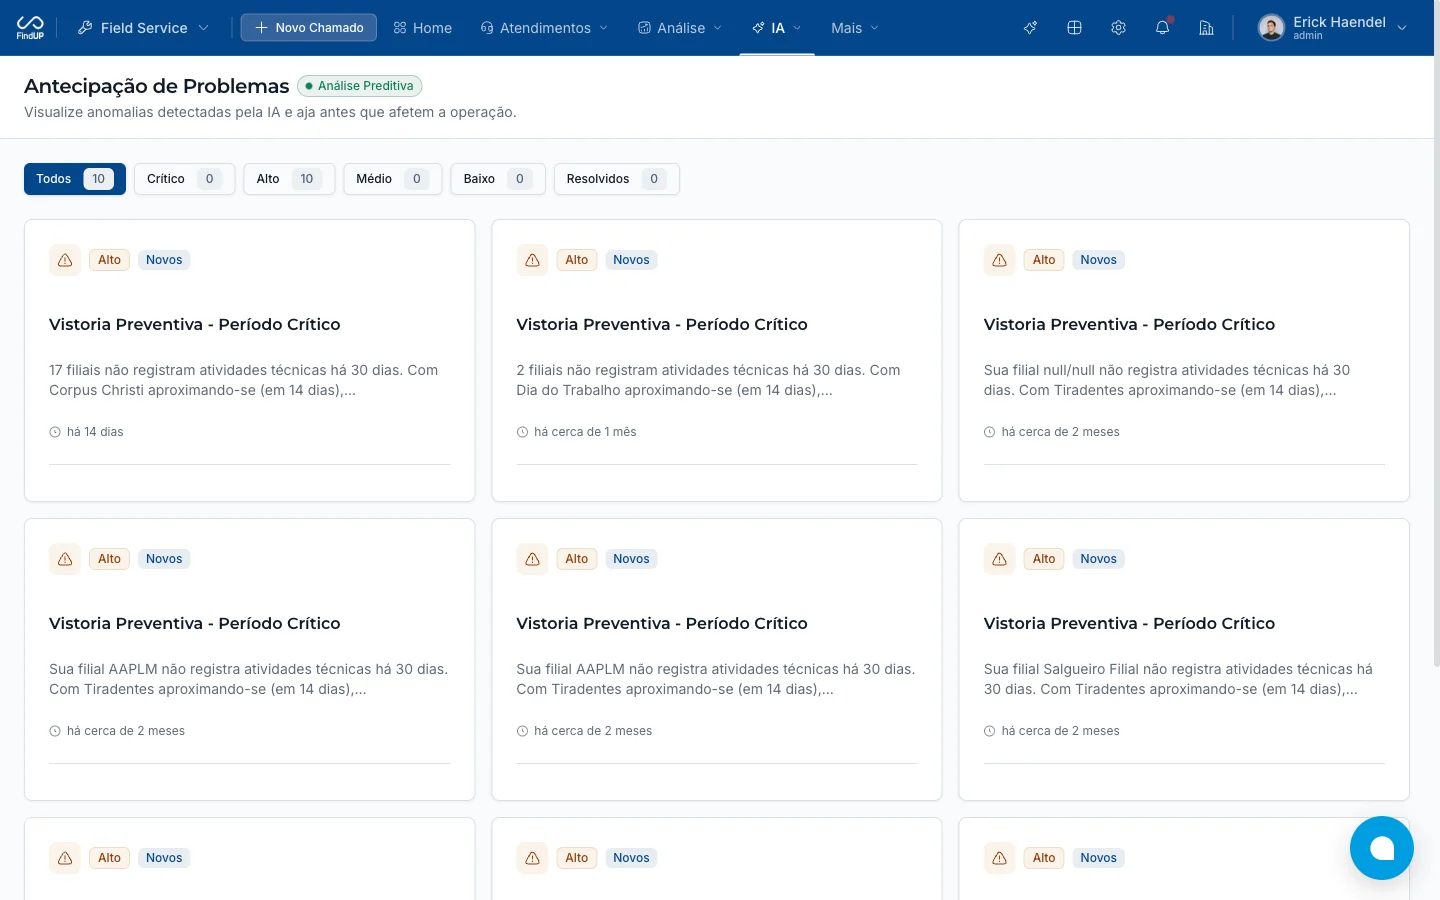
Task: Open the Erick Haendel user menu
Action: click(x=1333, y=28)
